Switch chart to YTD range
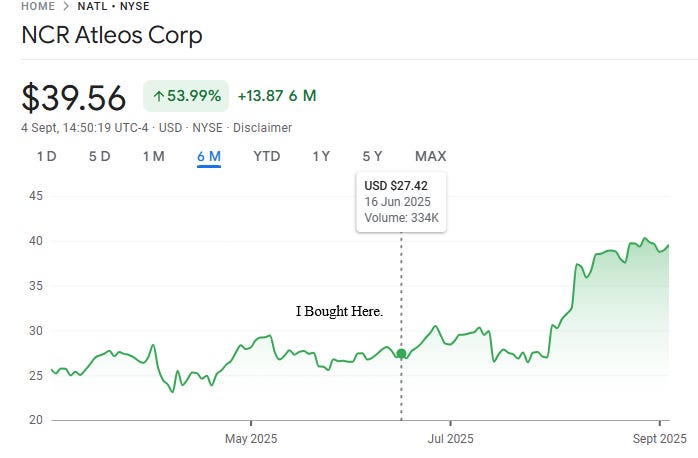The image size is (698, 458). 267,156
